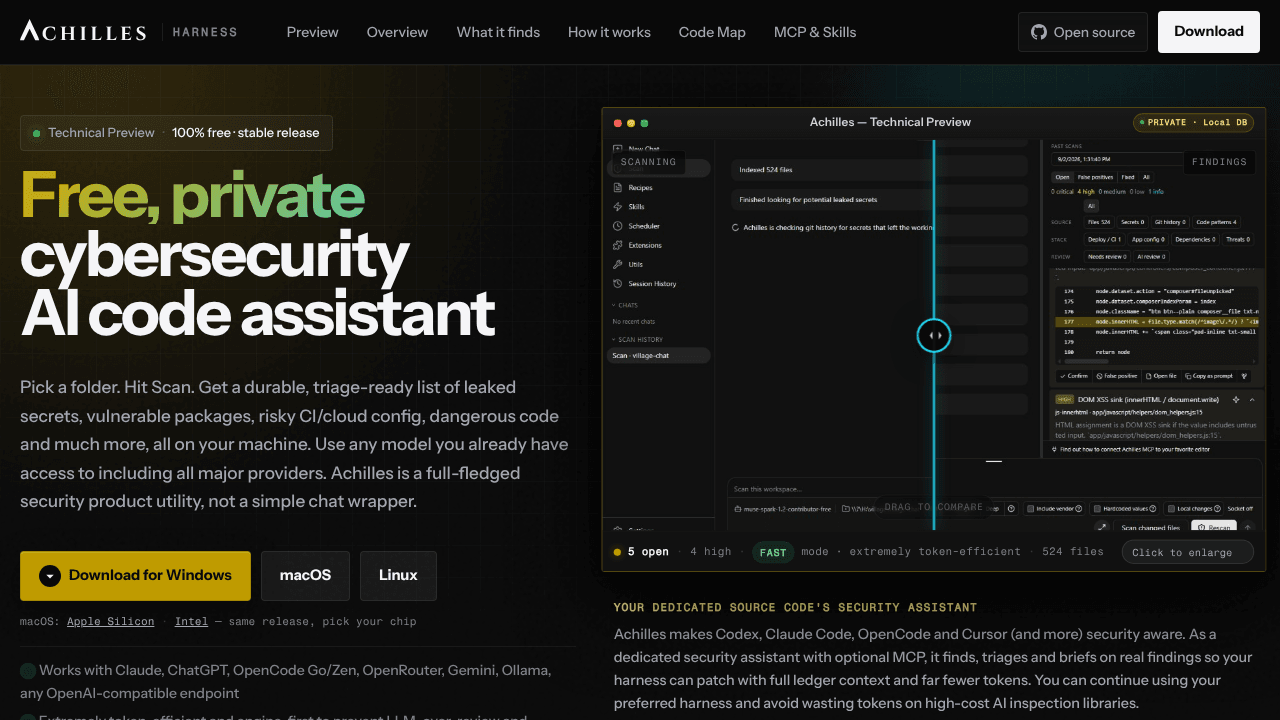1280x720 pixels.
Task: Choose the Linux download button
Action: point(398,576)
